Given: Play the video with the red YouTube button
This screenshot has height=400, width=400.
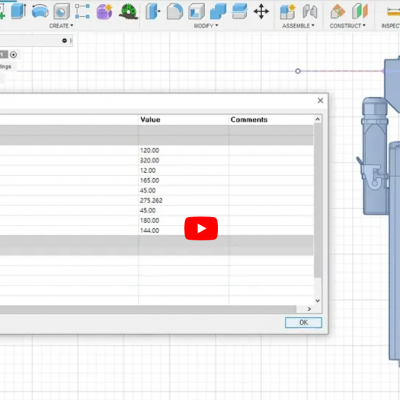Looking at the screenshot, I should 201,228.
